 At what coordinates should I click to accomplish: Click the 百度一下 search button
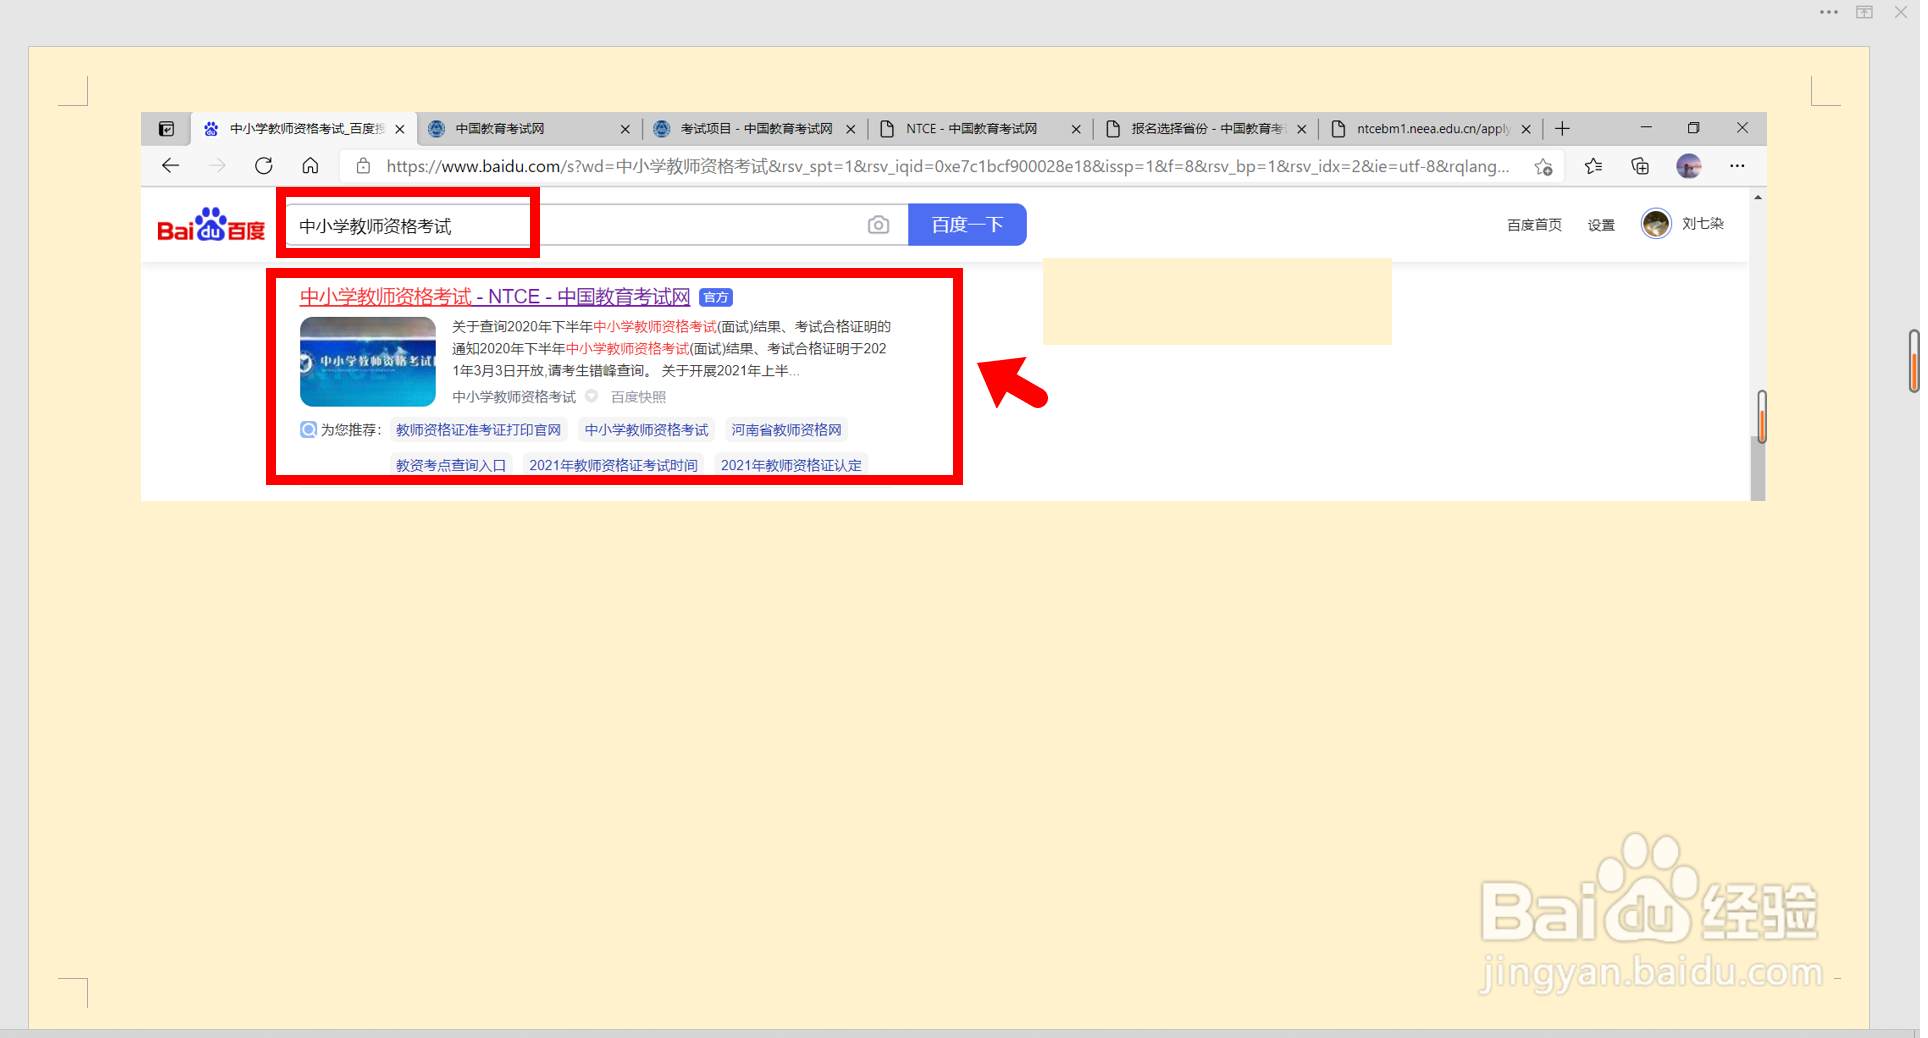pyautogui.click(x=967, y=225)
